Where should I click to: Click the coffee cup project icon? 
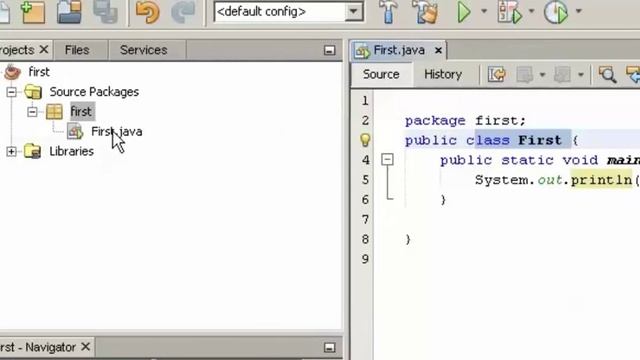coord(12,72)
